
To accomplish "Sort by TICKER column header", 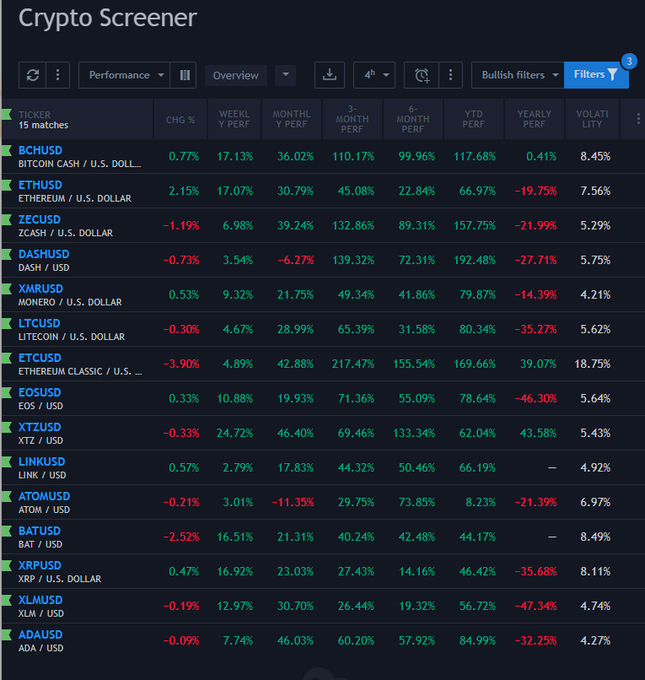I will 35,115.
